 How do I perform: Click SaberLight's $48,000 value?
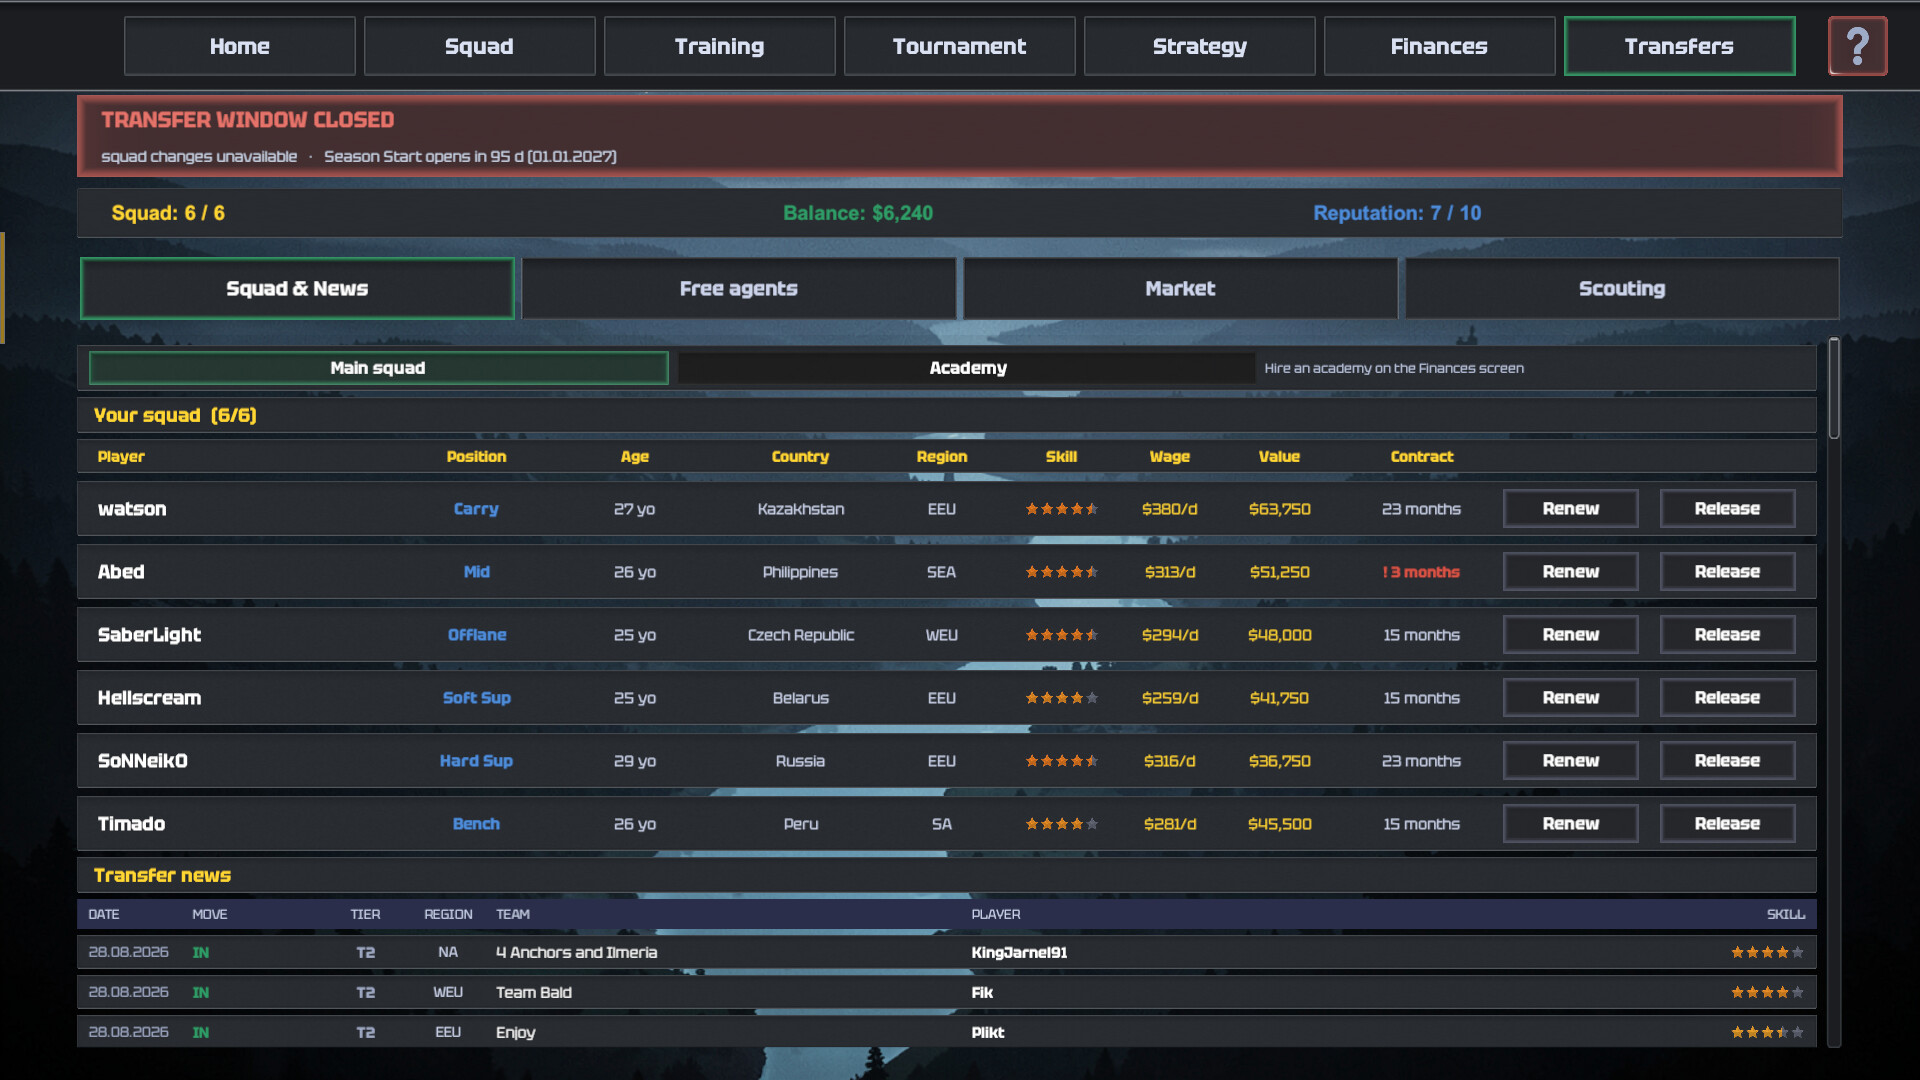1279,635
